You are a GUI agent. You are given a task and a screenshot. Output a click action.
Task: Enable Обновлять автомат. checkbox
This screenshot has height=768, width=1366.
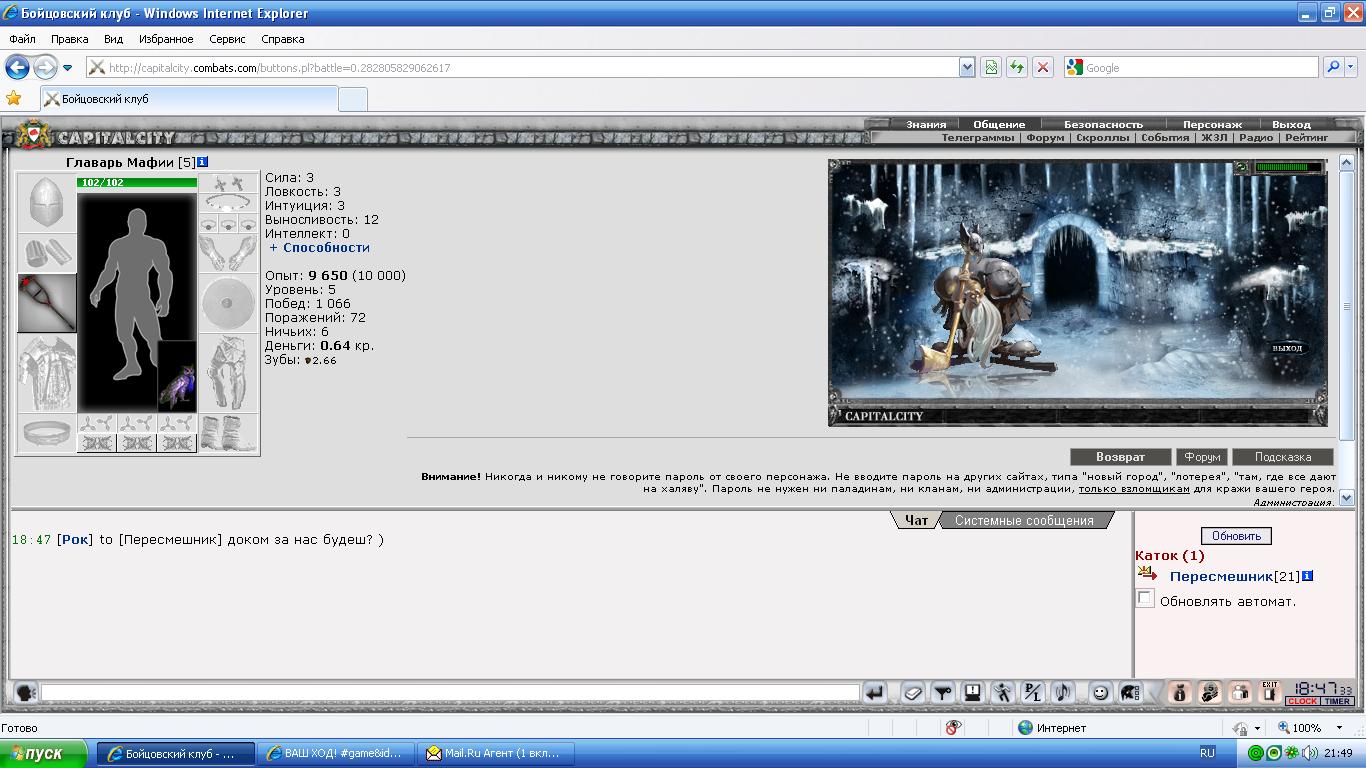1145,599
